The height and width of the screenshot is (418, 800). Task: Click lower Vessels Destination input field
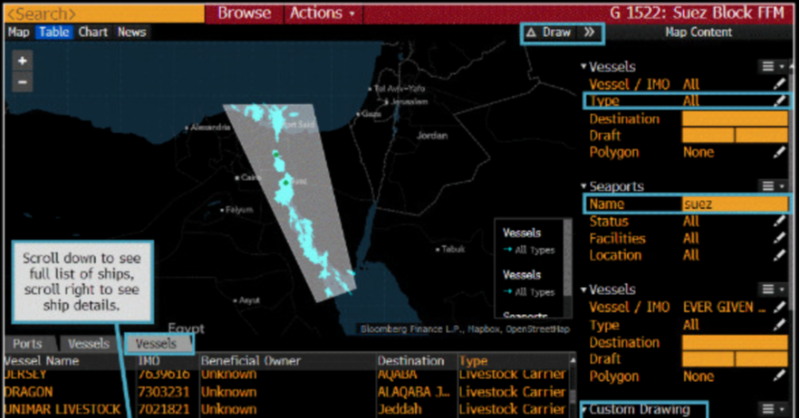click(735, 342)
